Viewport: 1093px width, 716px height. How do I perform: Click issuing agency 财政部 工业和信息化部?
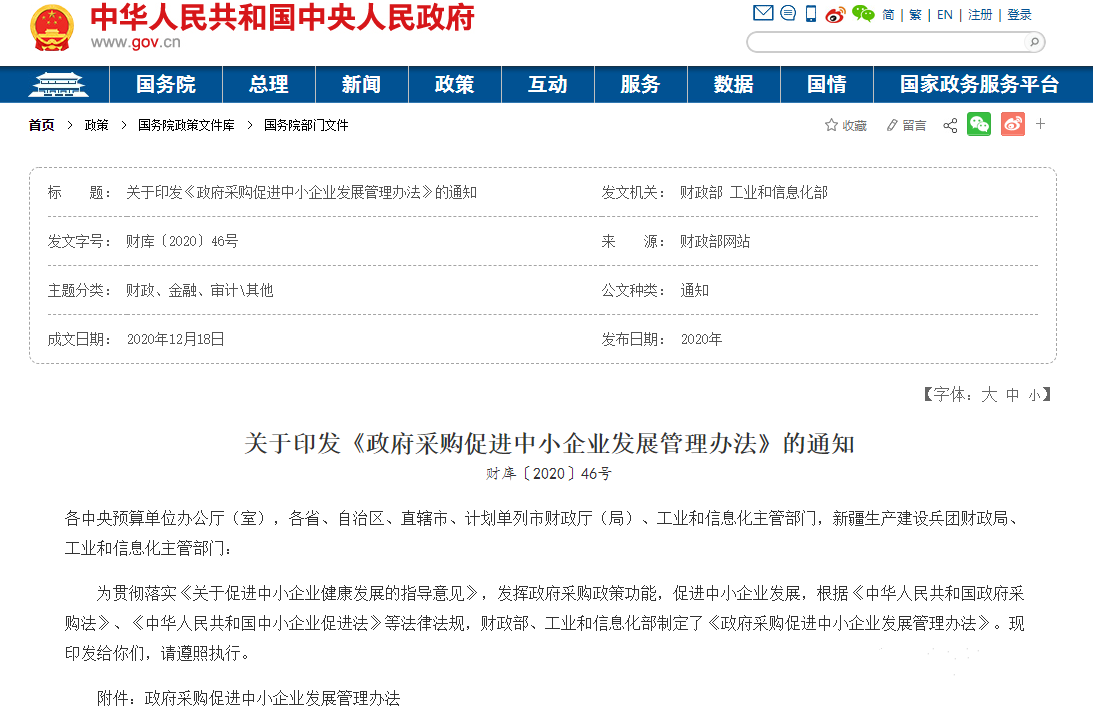coord(754,192)
